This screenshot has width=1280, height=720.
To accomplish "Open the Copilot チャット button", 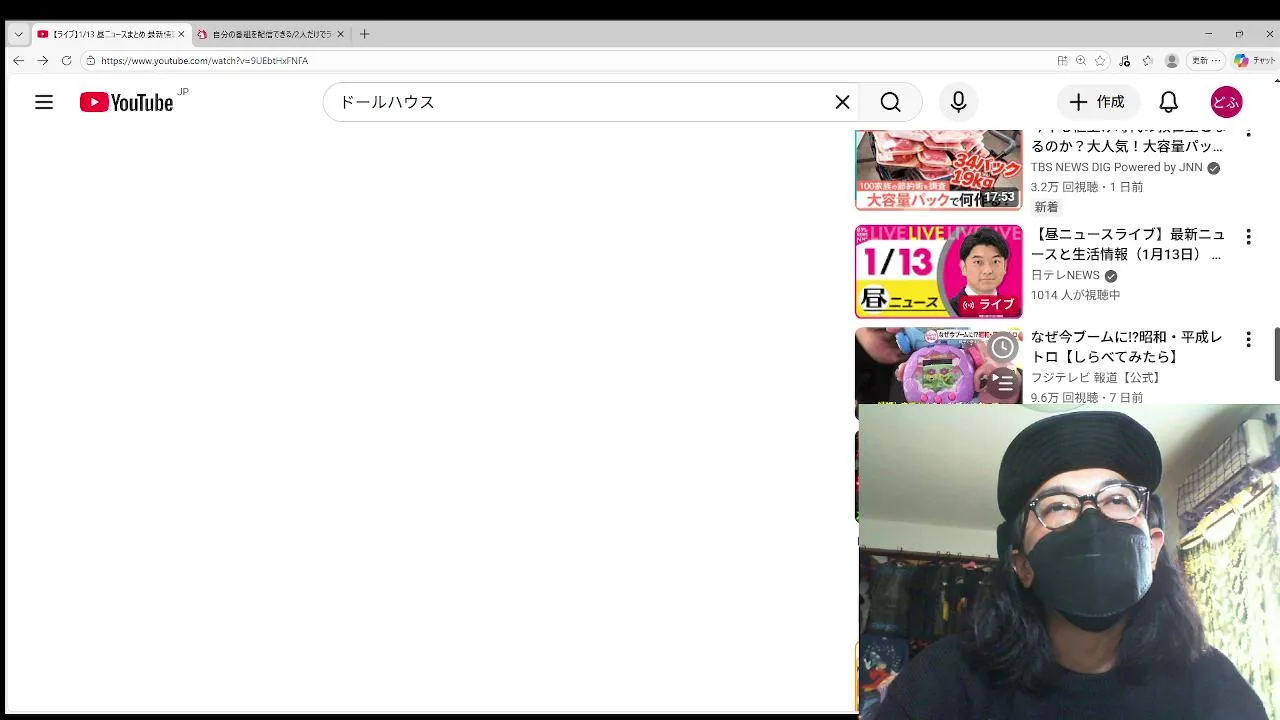I will [1255, 61].
